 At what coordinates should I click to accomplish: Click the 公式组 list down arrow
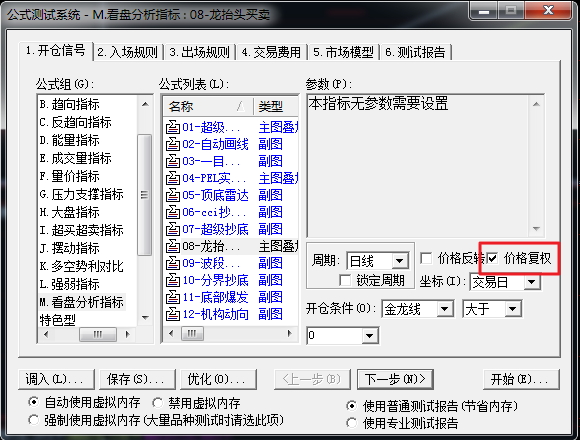(x=145, y=318)
